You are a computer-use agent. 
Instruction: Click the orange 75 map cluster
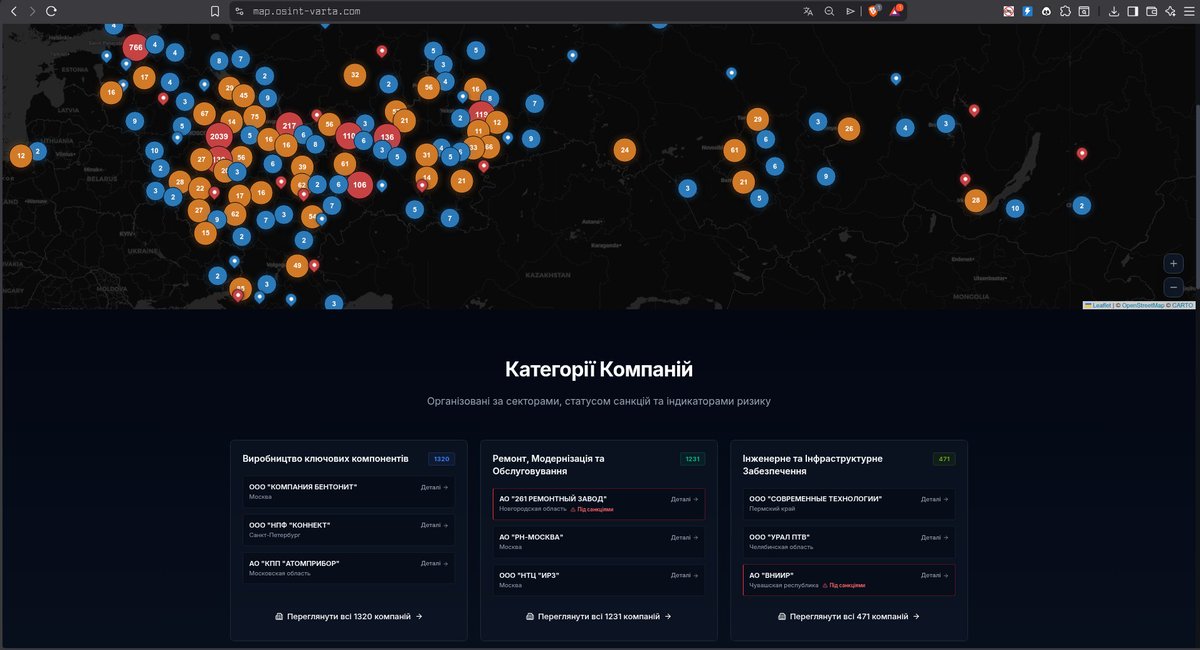254,118
